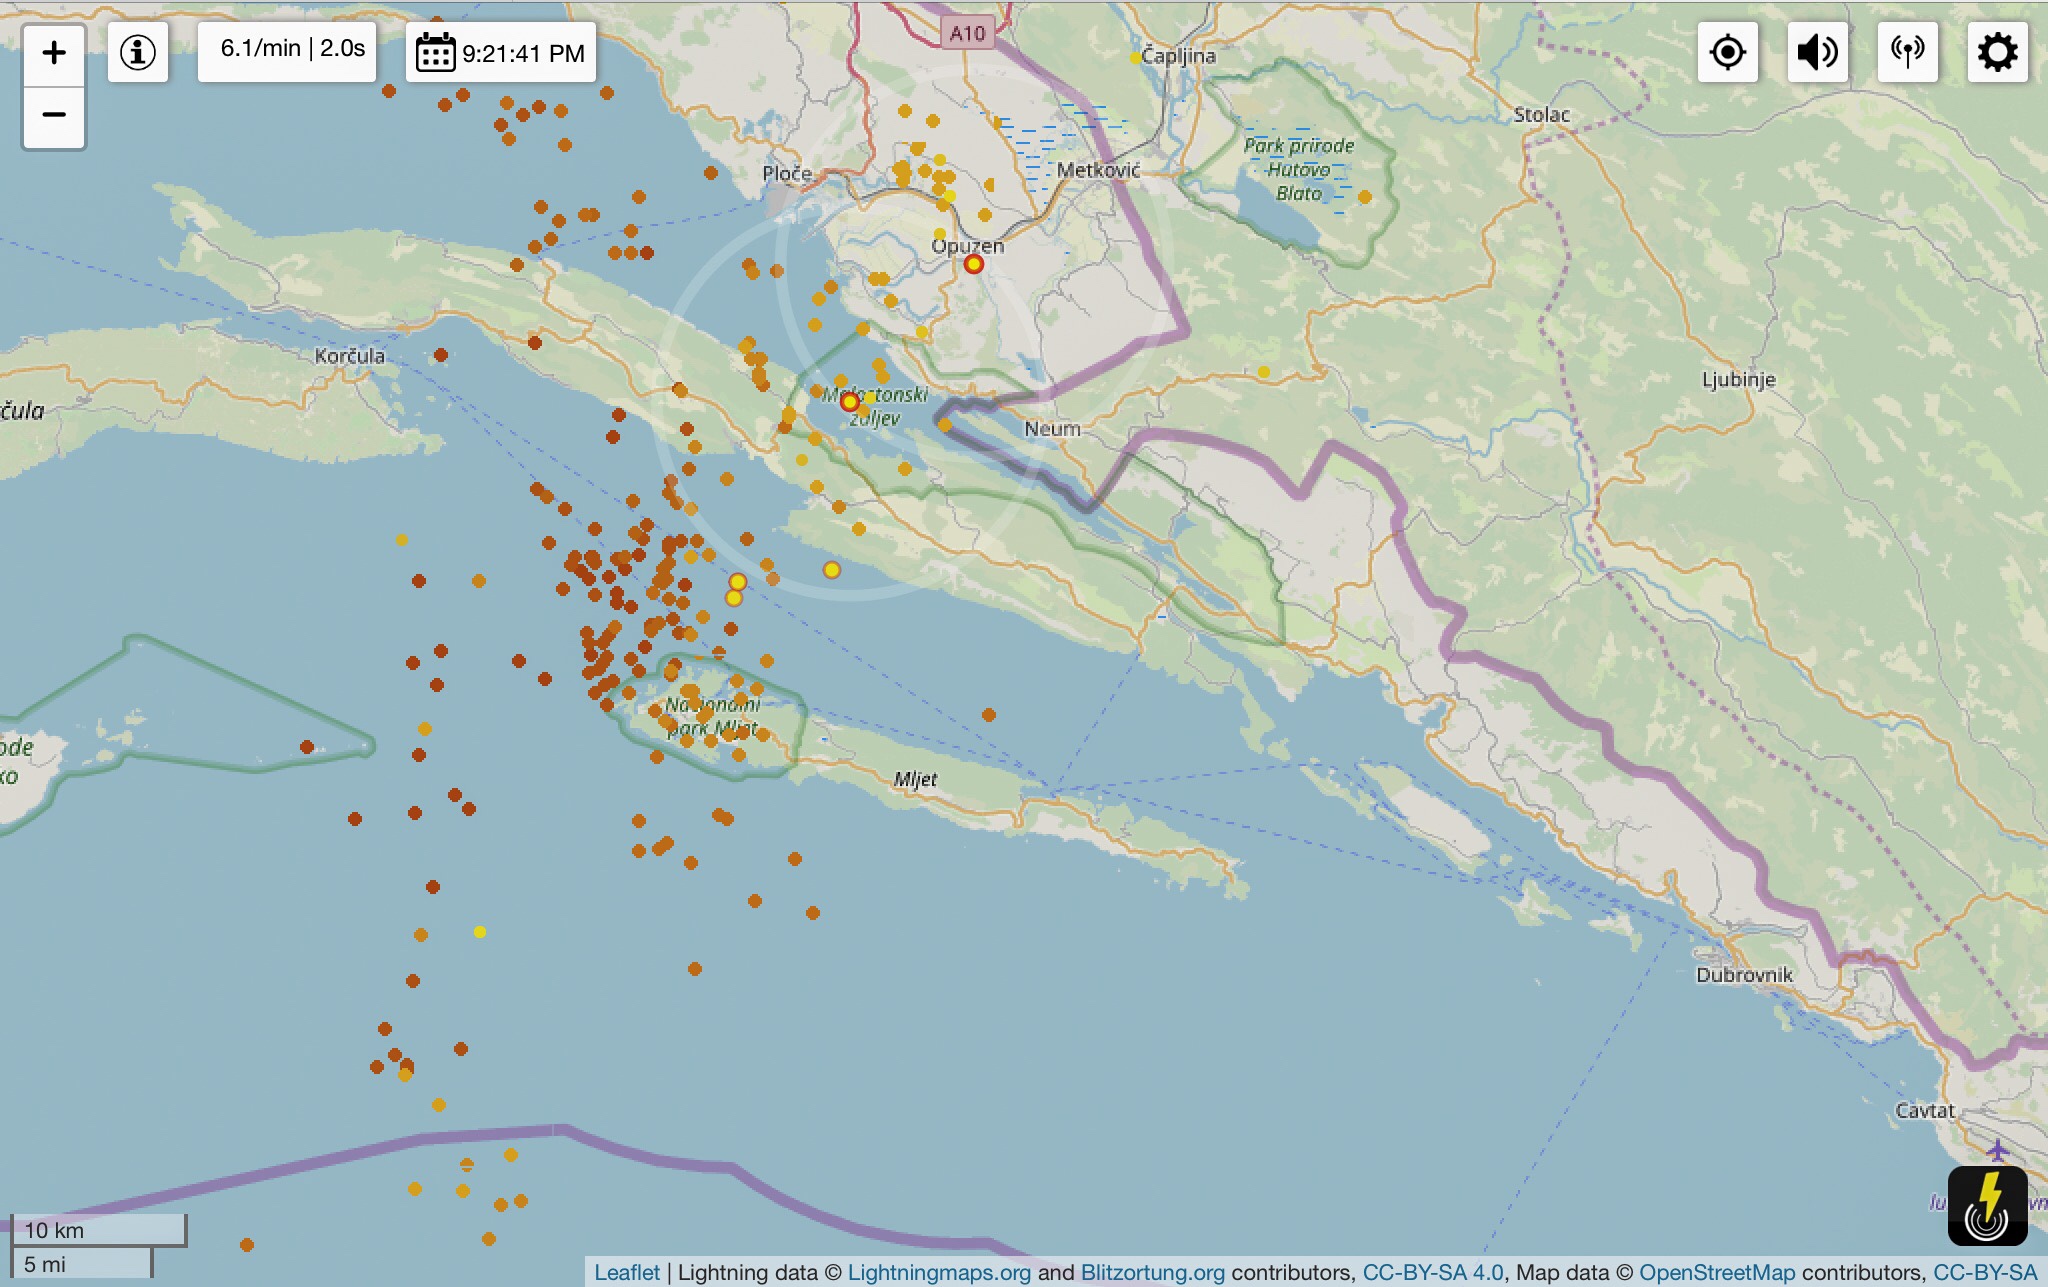Open CC-BY-SA 4.0 license link
This screenshot has width=2048, height=1287.
(x=1432, y=1272)
